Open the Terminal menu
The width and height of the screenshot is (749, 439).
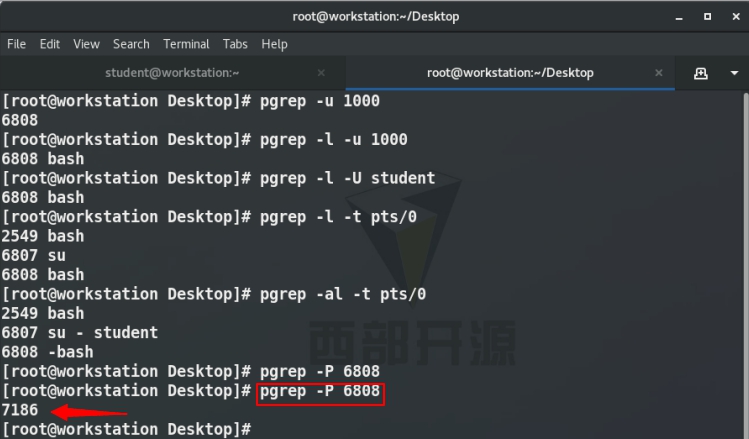coord(186,44)
